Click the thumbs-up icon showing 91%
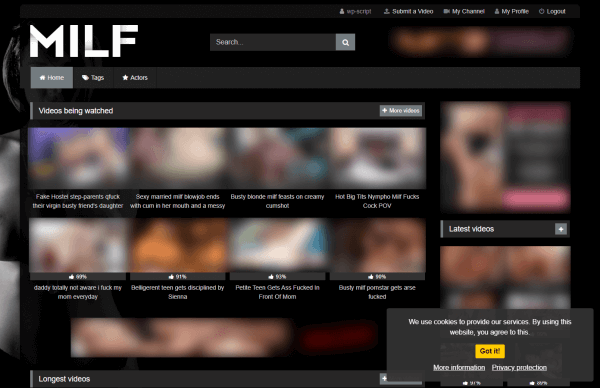This screenshot has height=388, width=600. coord(171,277)
